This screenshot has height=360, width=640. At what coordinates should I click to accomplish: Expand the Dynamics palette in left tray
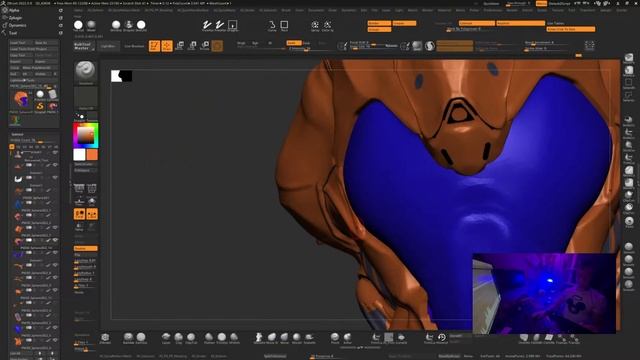pos(17,25)
